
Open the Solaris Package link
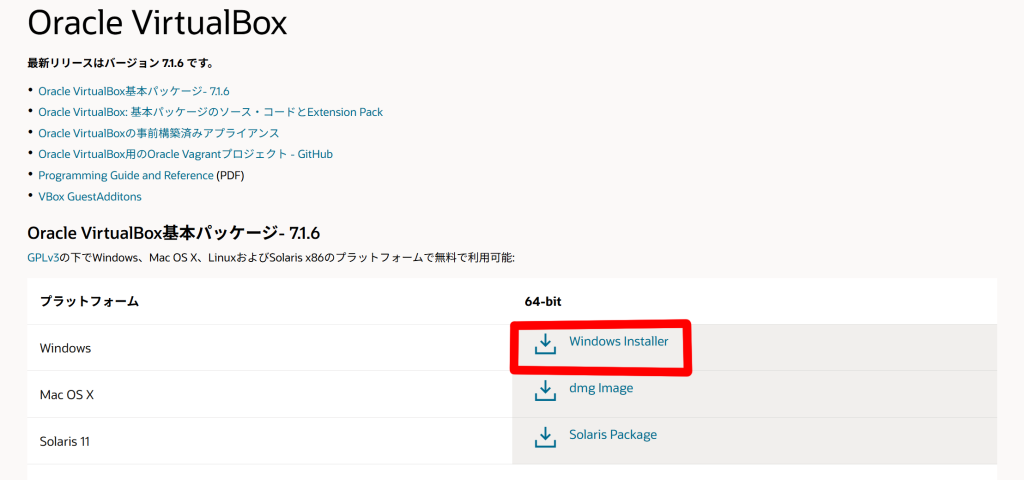(x=613, y=434)
